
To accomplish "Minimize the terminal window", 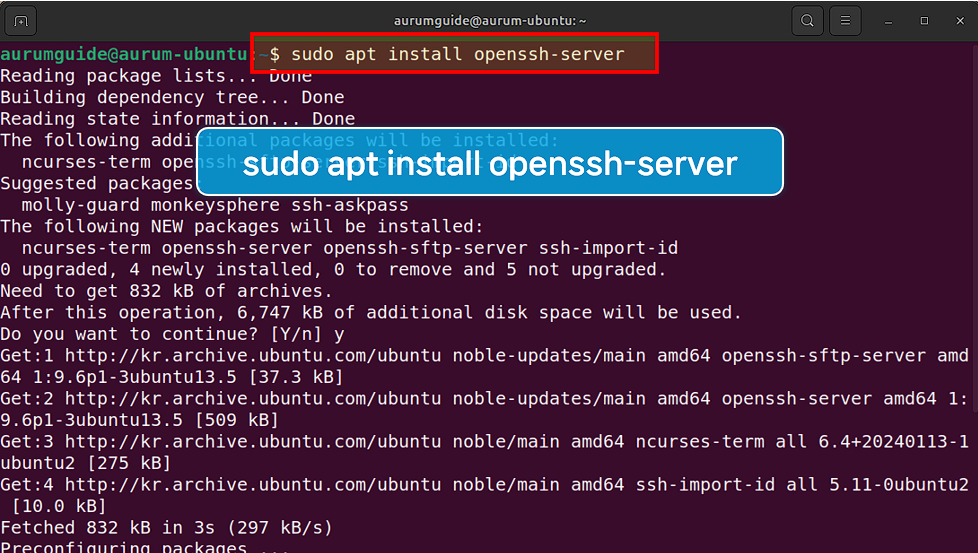I will tap(888, 21).
